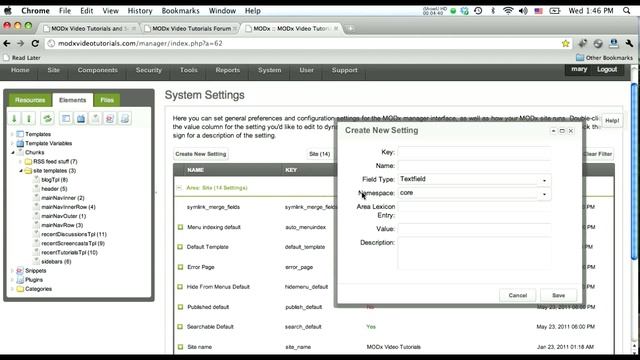Click the volume icon in menu bar

pyautogui.click(x=523, y=11)
